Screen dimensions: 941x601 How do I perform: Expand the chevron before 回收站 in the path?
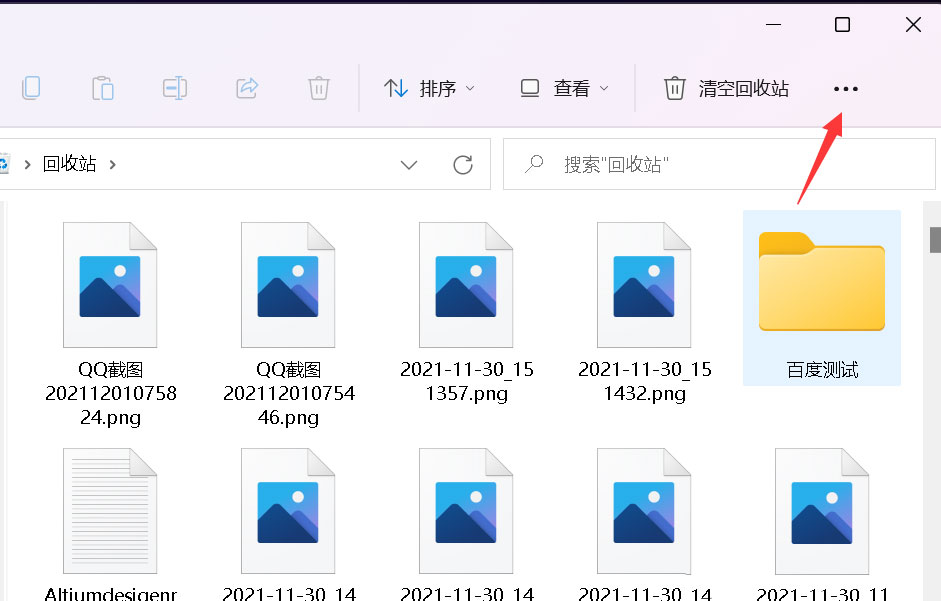click(27, 164)
